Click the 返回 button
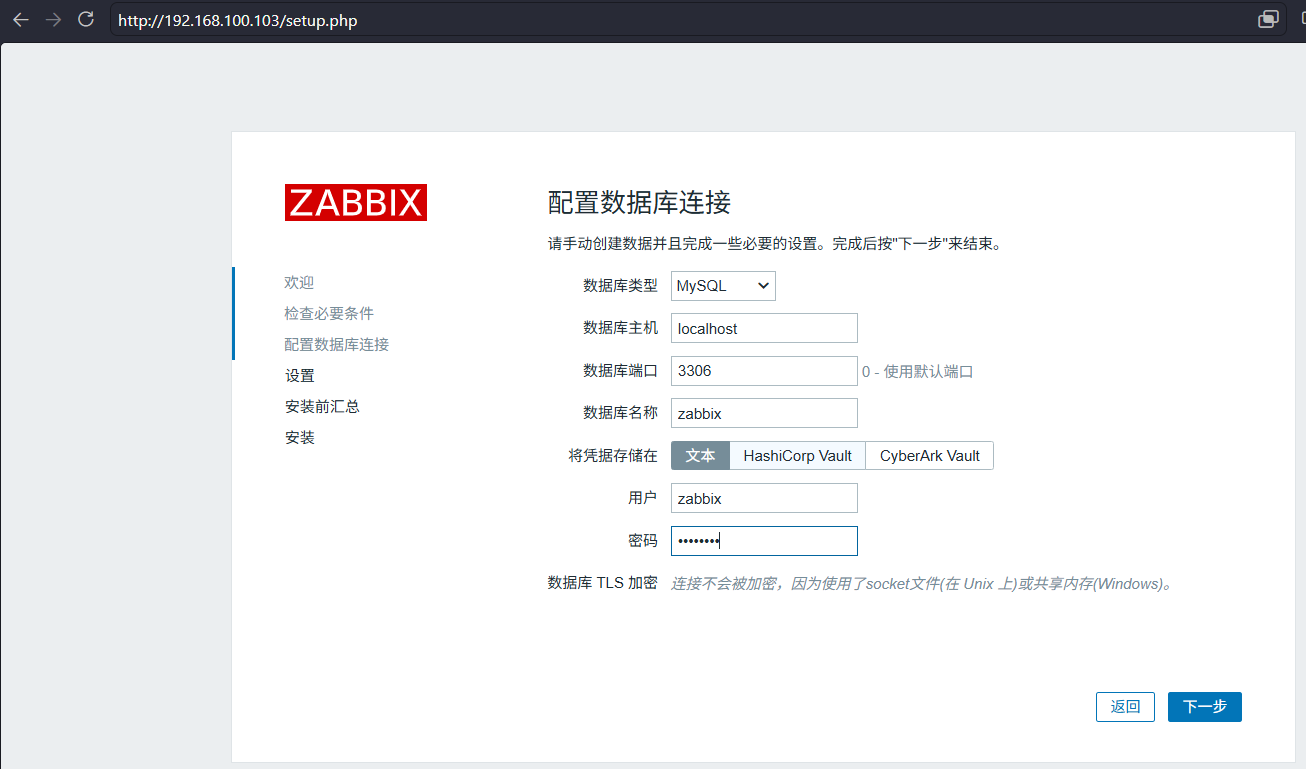The image size is (1306, 769). click(x=1125, y=707)
